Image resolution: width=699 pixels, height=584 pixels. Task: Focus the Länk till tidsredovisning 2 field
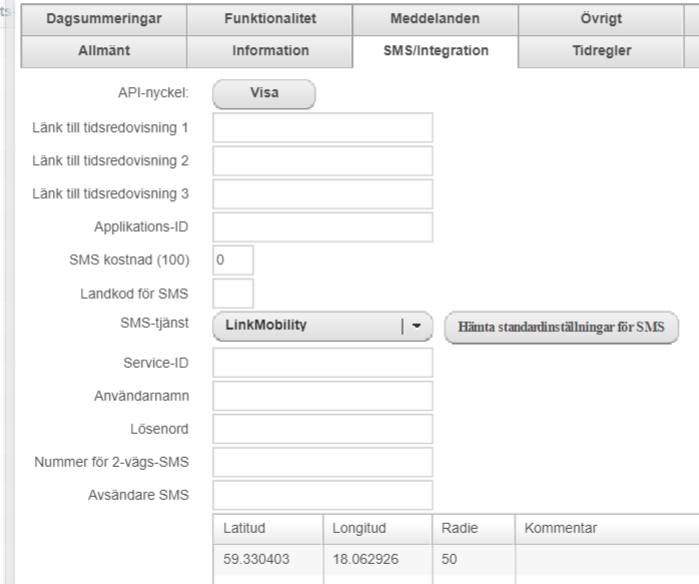click(x=322, y=161)
